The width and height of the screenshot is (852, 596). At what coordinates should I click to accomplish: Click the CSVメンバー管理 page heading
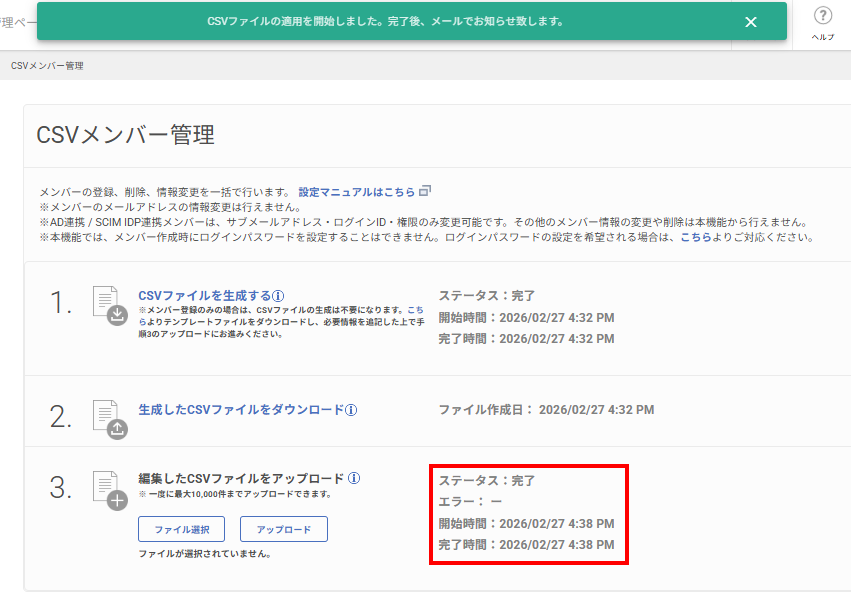click(126, 135)
